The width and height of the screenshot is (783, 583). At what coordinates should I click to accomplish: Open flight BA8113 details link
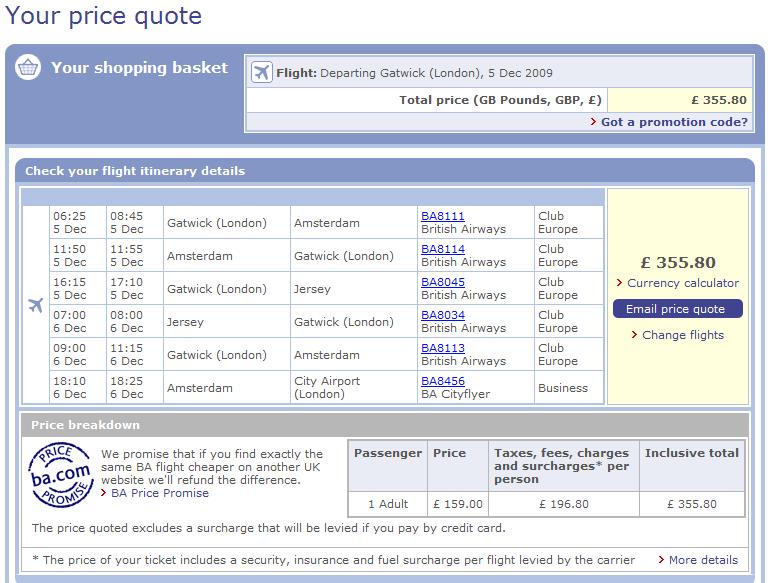[x=443, y=348]
